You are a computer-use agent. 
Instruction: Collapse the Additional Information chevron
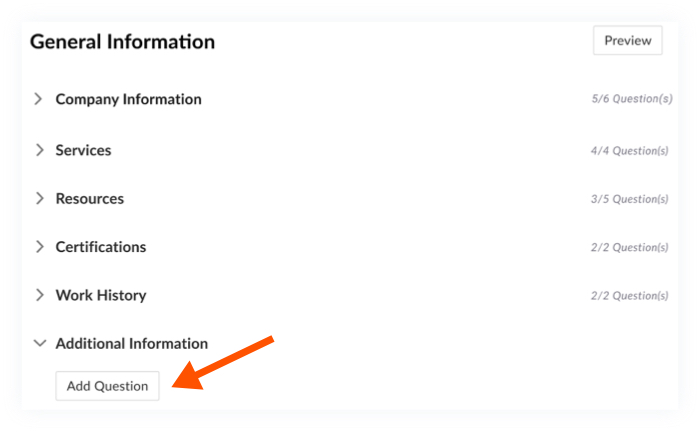(39, 343)
